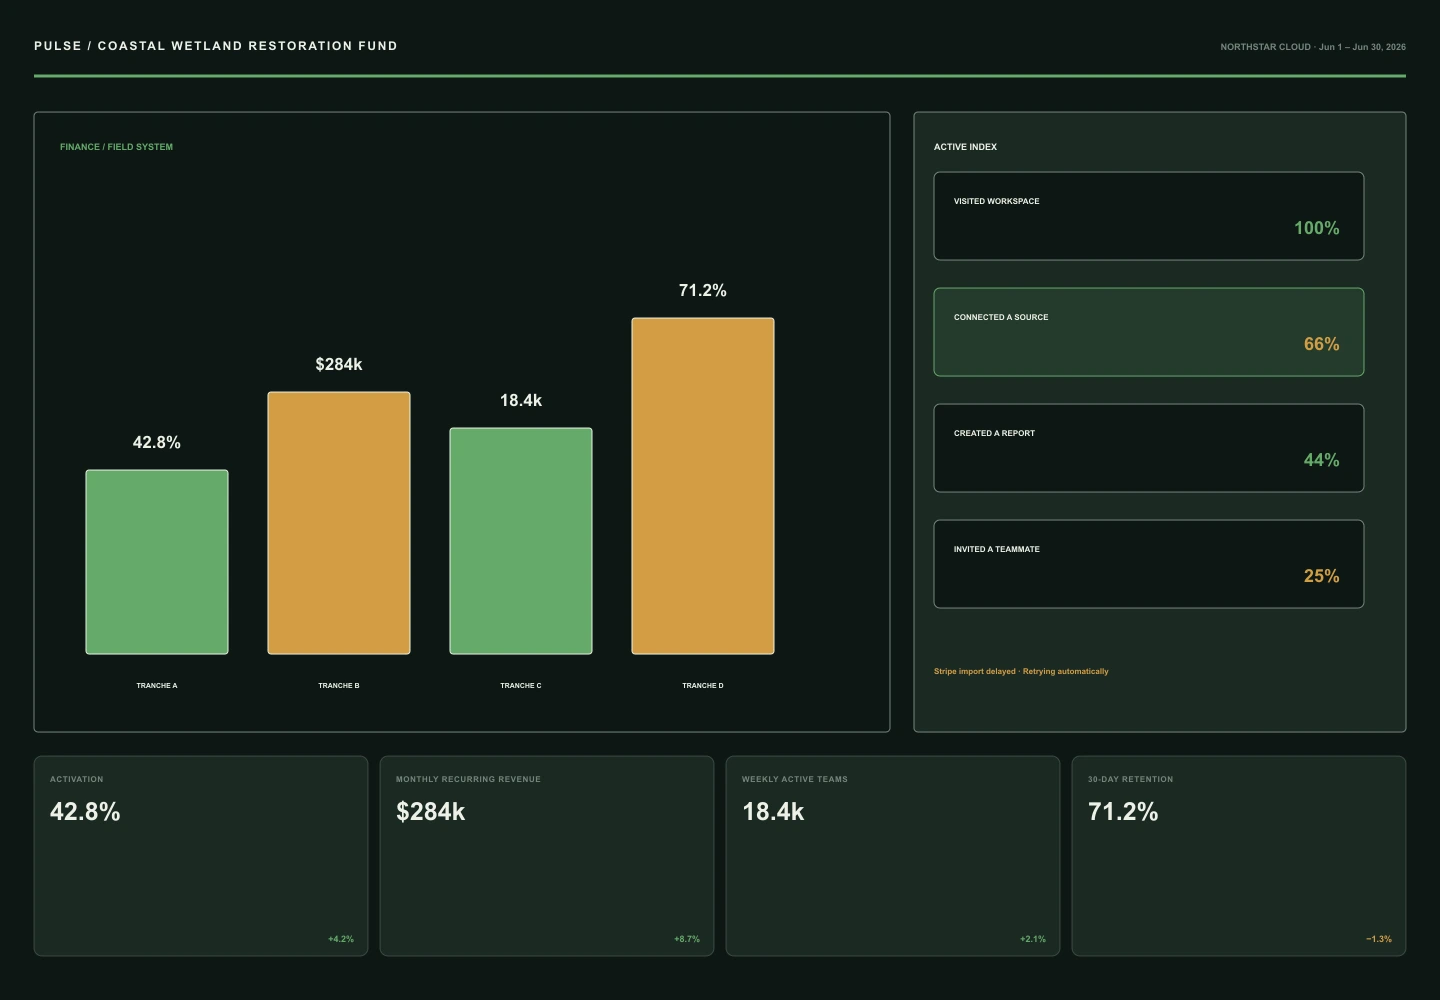The width and height of the screenshot is (1440, 1000).
Task: Click the −1.3% retention change indicator
Action: click(1379, 939)
